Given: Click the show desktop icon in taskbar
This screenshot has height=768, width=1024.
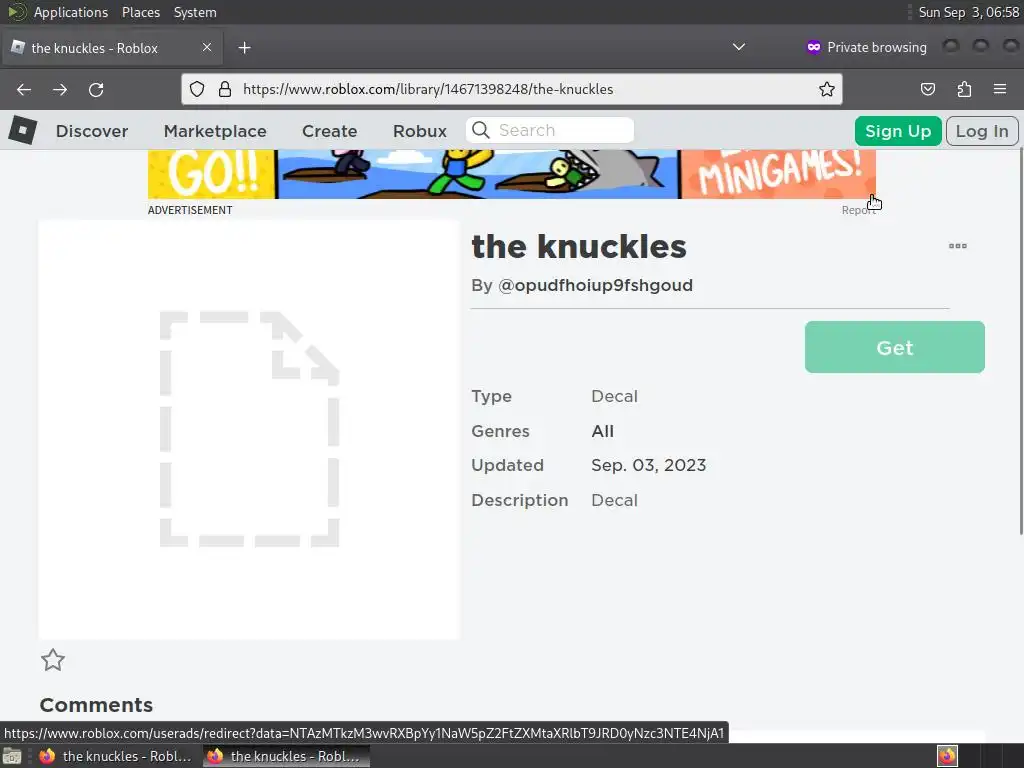Looking at the screenshot, I should click(12, 756).
